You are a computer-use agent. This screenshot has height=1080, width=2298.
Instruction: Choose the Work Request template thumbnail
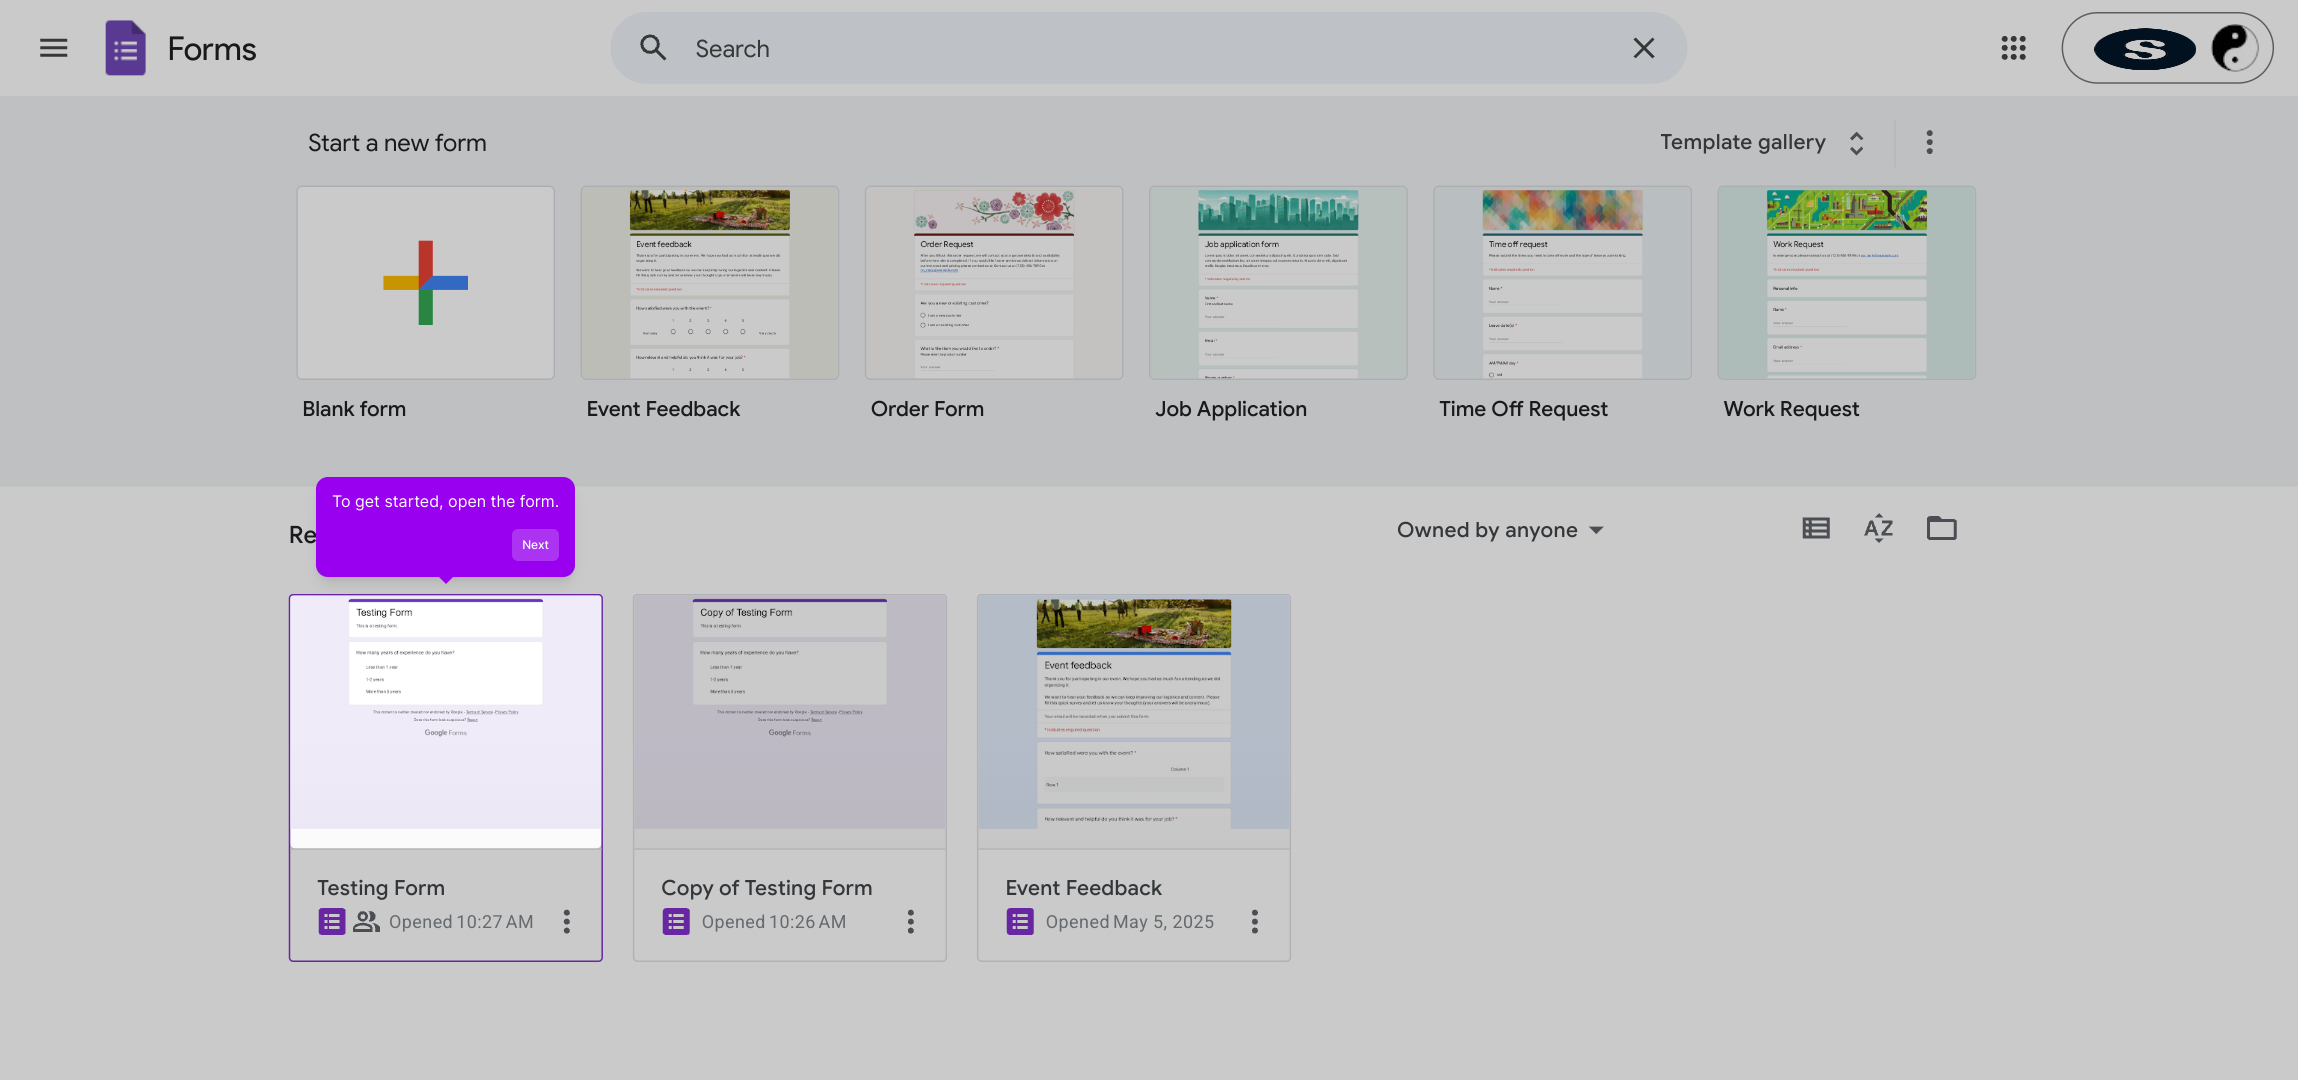(x=1846, y=283)
